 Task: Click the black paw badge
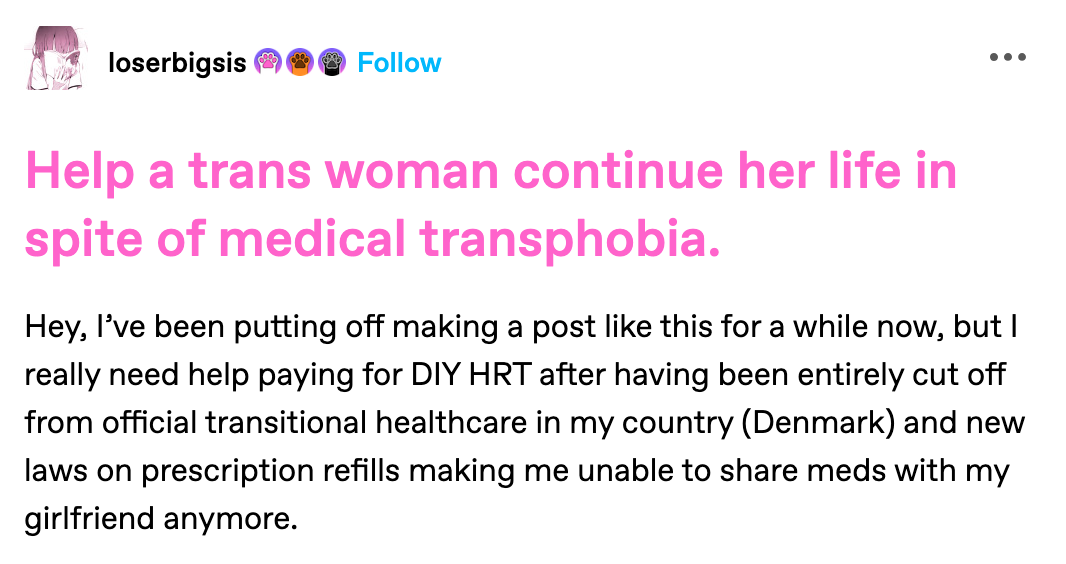tap(331, 63)
